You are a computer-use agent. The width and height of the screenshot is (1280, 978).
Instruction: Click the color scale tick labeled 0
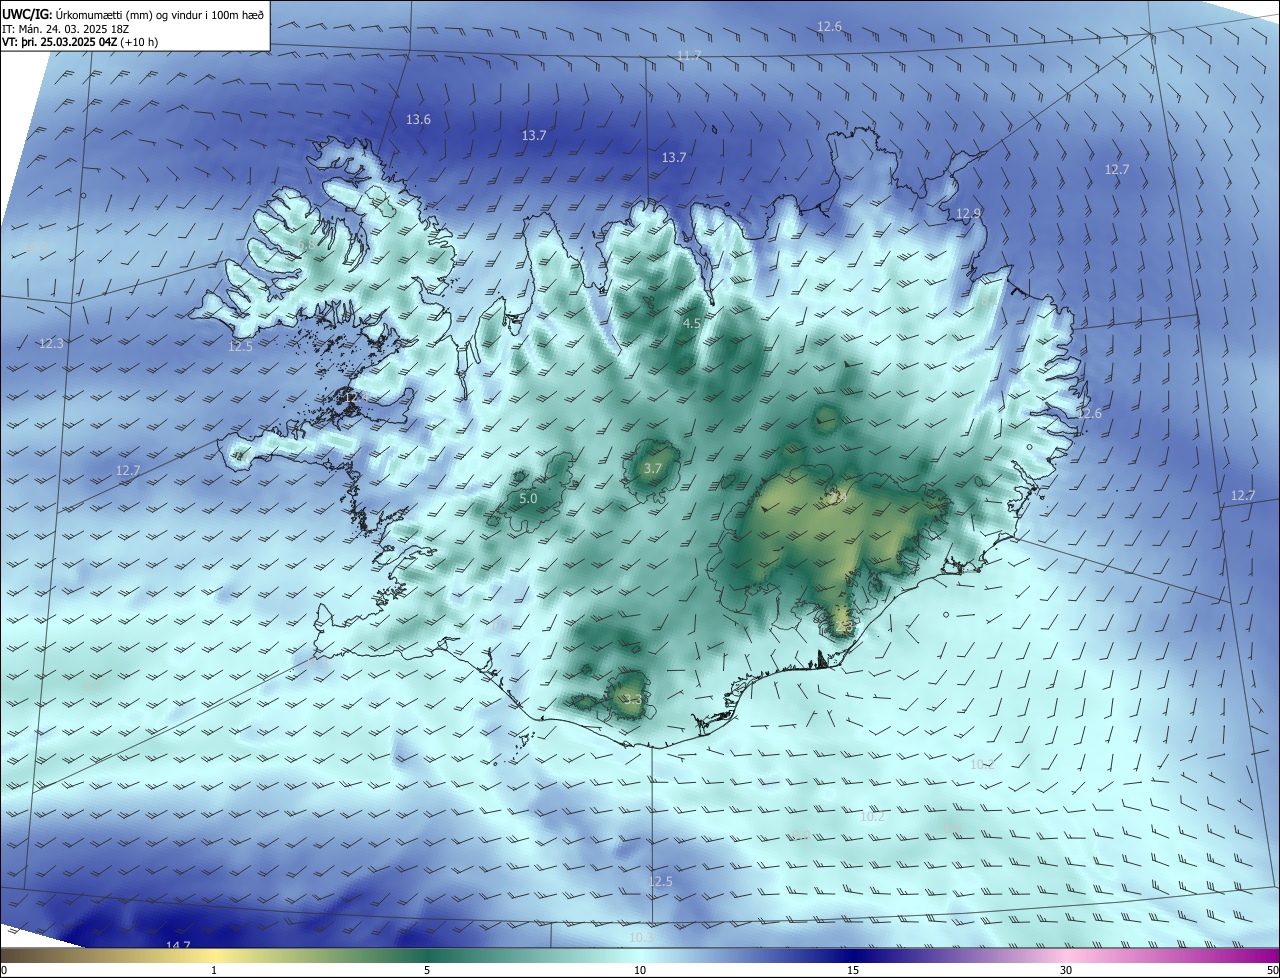click(3, 970)
